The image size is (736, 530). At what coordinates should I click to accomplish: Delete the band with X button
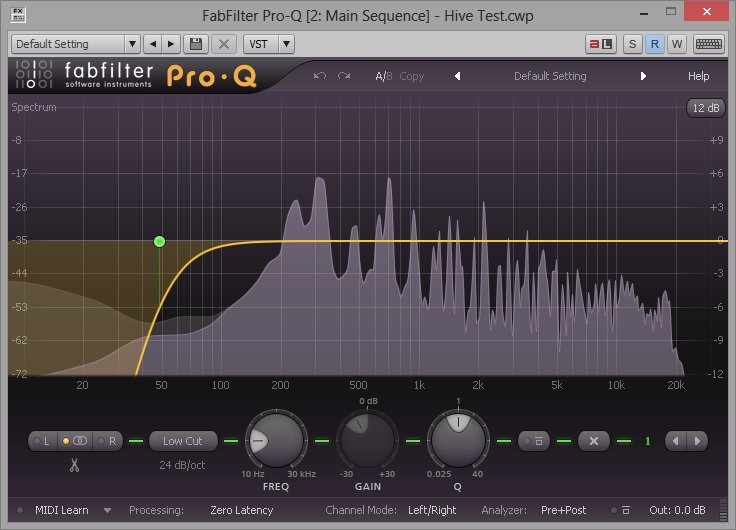[x=593, y=441]
